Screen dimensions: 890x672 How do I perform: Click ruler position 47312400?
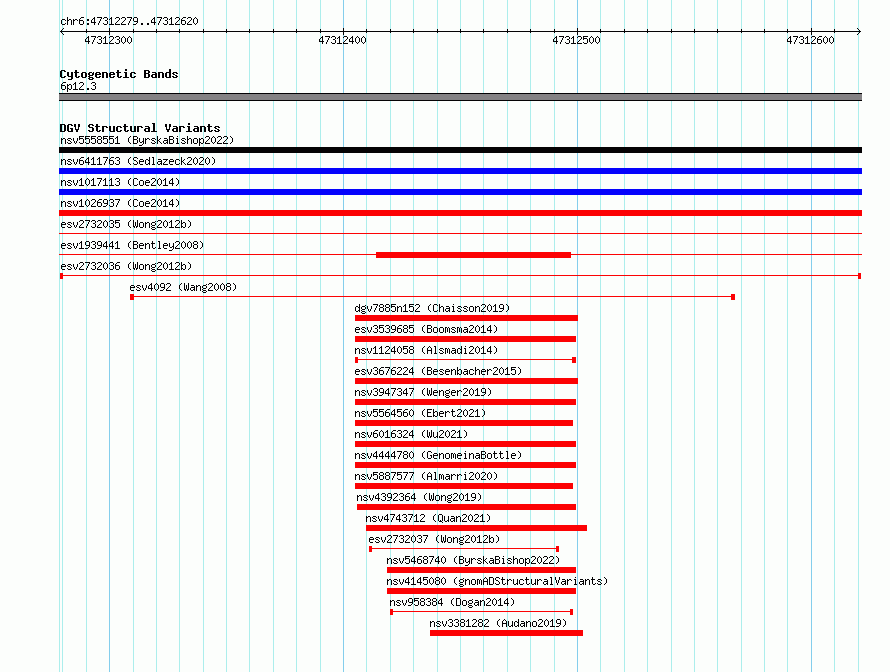pos(342,40)
